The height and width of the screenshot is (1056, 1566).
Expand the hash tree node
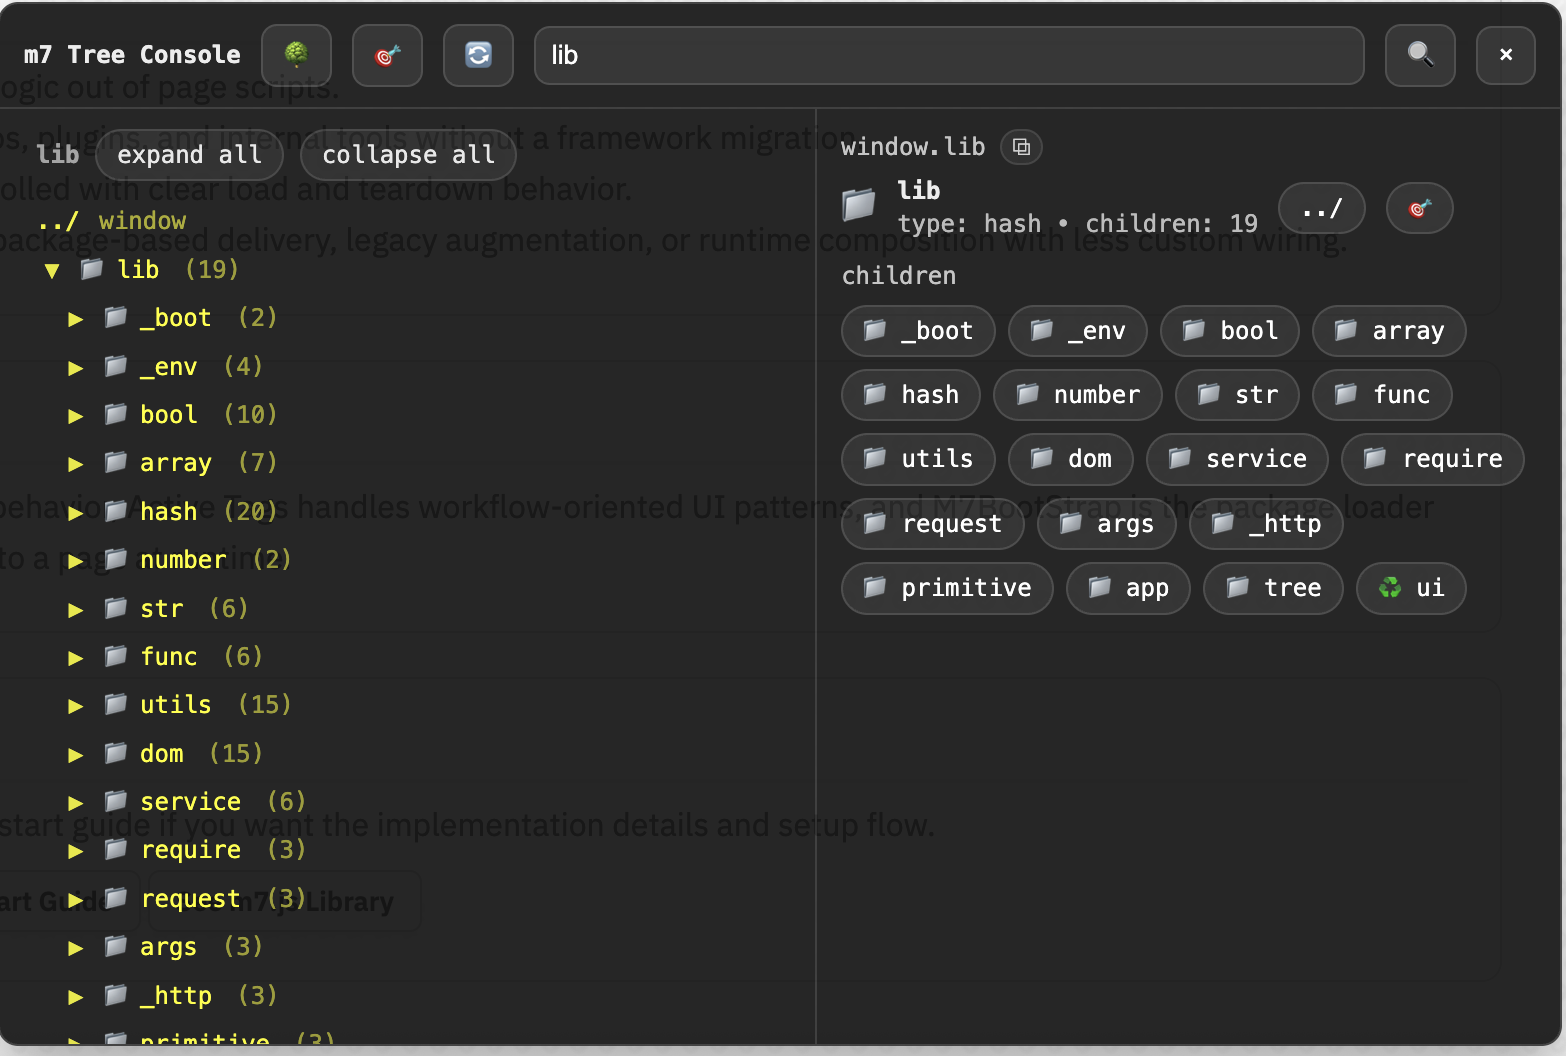click(76, 512)
